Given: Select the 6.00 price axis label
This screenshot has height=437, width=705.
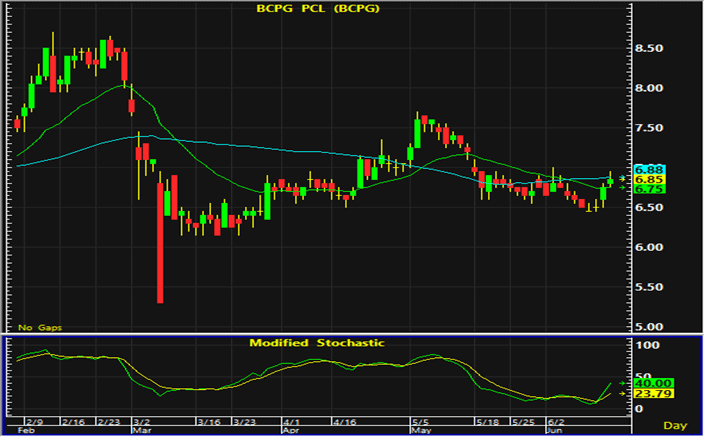Looking at the screenshot, I should coord(649,247).
